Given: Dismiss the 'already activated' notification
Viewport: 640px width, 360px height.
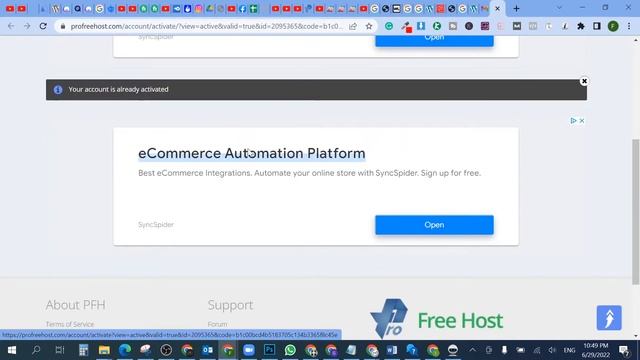Looking at the screenshot, I should coord(584,81).
